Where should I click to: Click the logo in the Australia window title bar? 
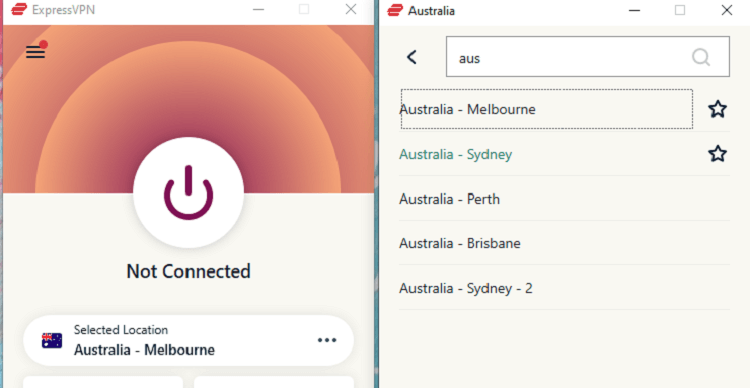click(395, 10)
